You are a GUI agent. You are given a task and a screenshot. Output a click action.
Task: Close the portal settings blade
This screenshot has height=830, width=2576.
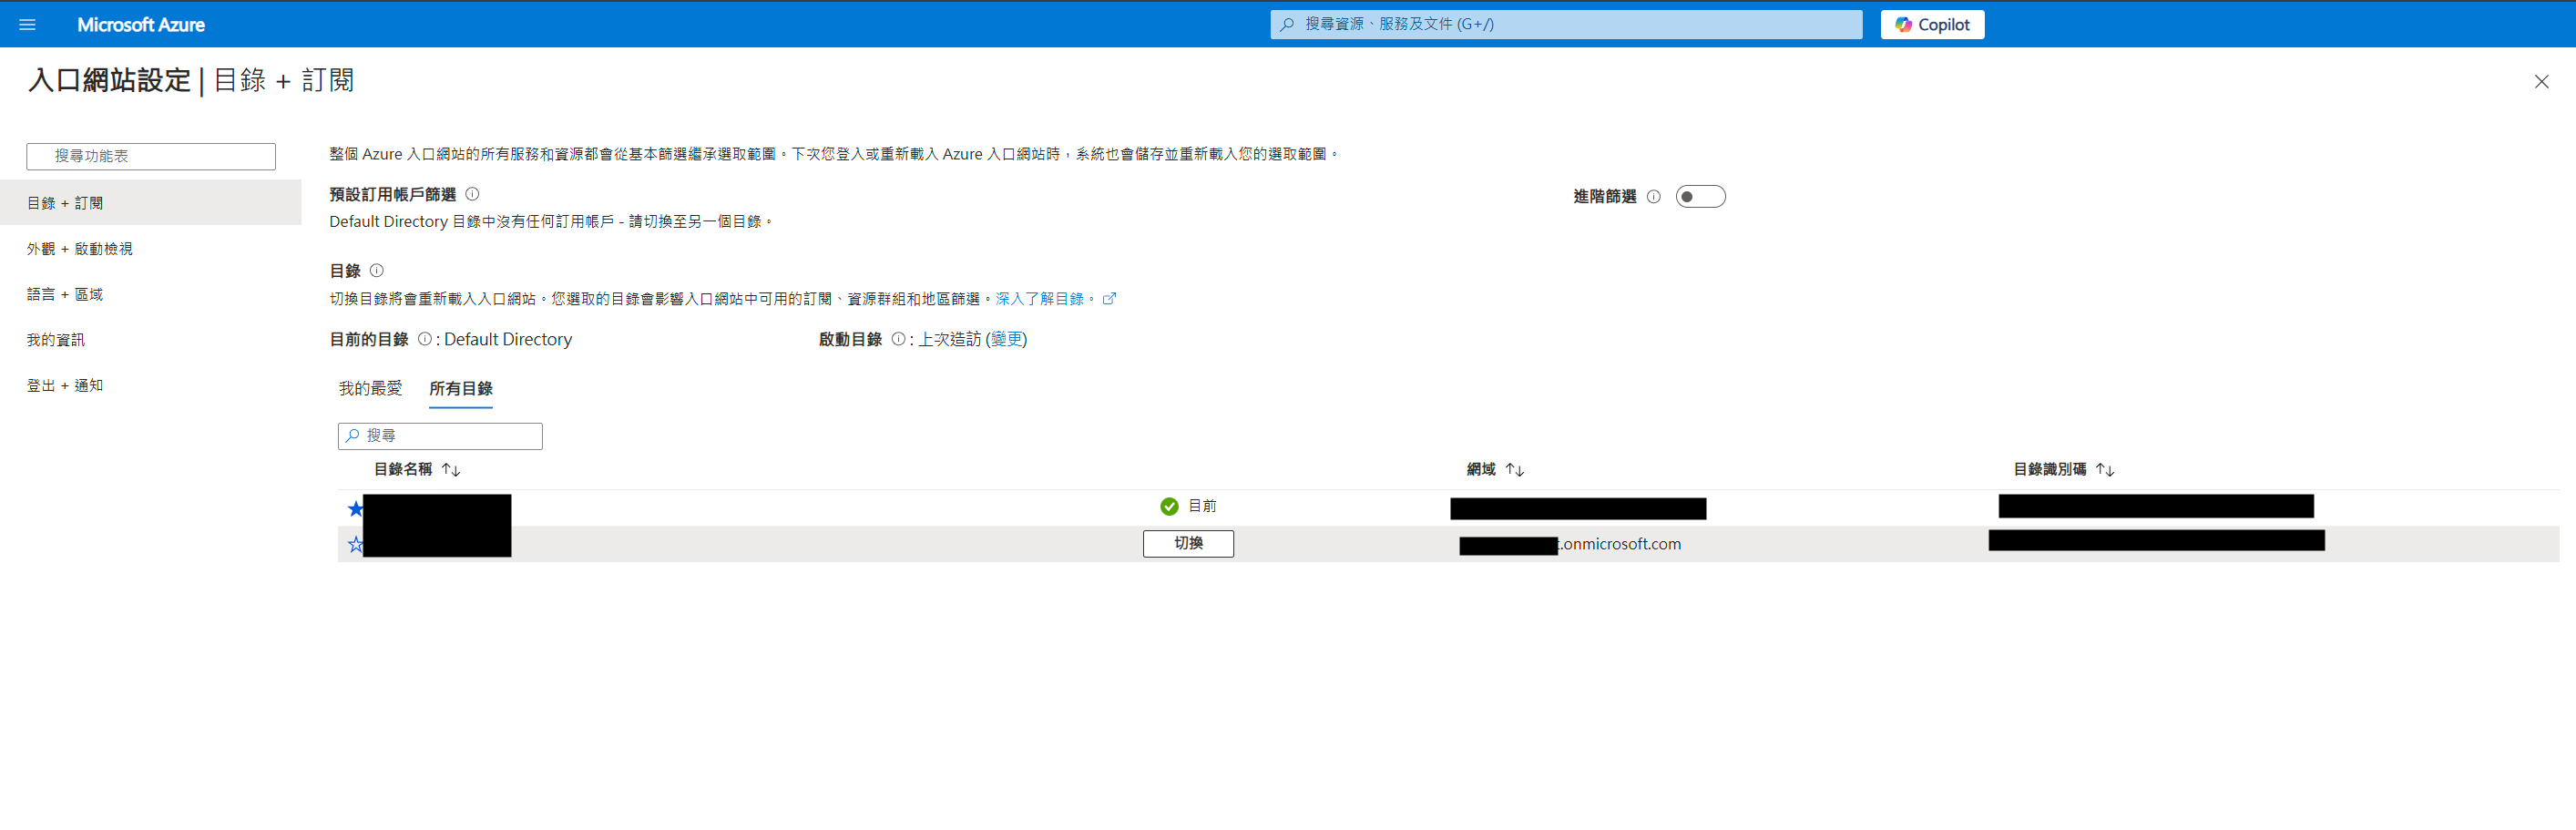2541,82
